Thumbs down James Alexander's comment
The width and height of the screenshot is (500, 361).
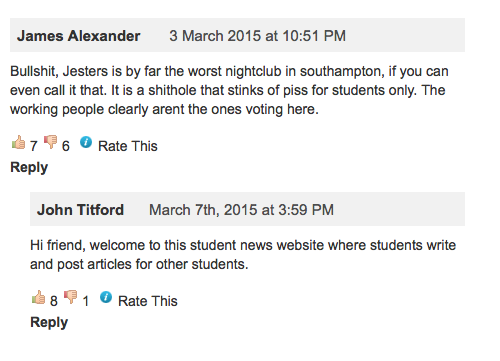click(51, 142)
